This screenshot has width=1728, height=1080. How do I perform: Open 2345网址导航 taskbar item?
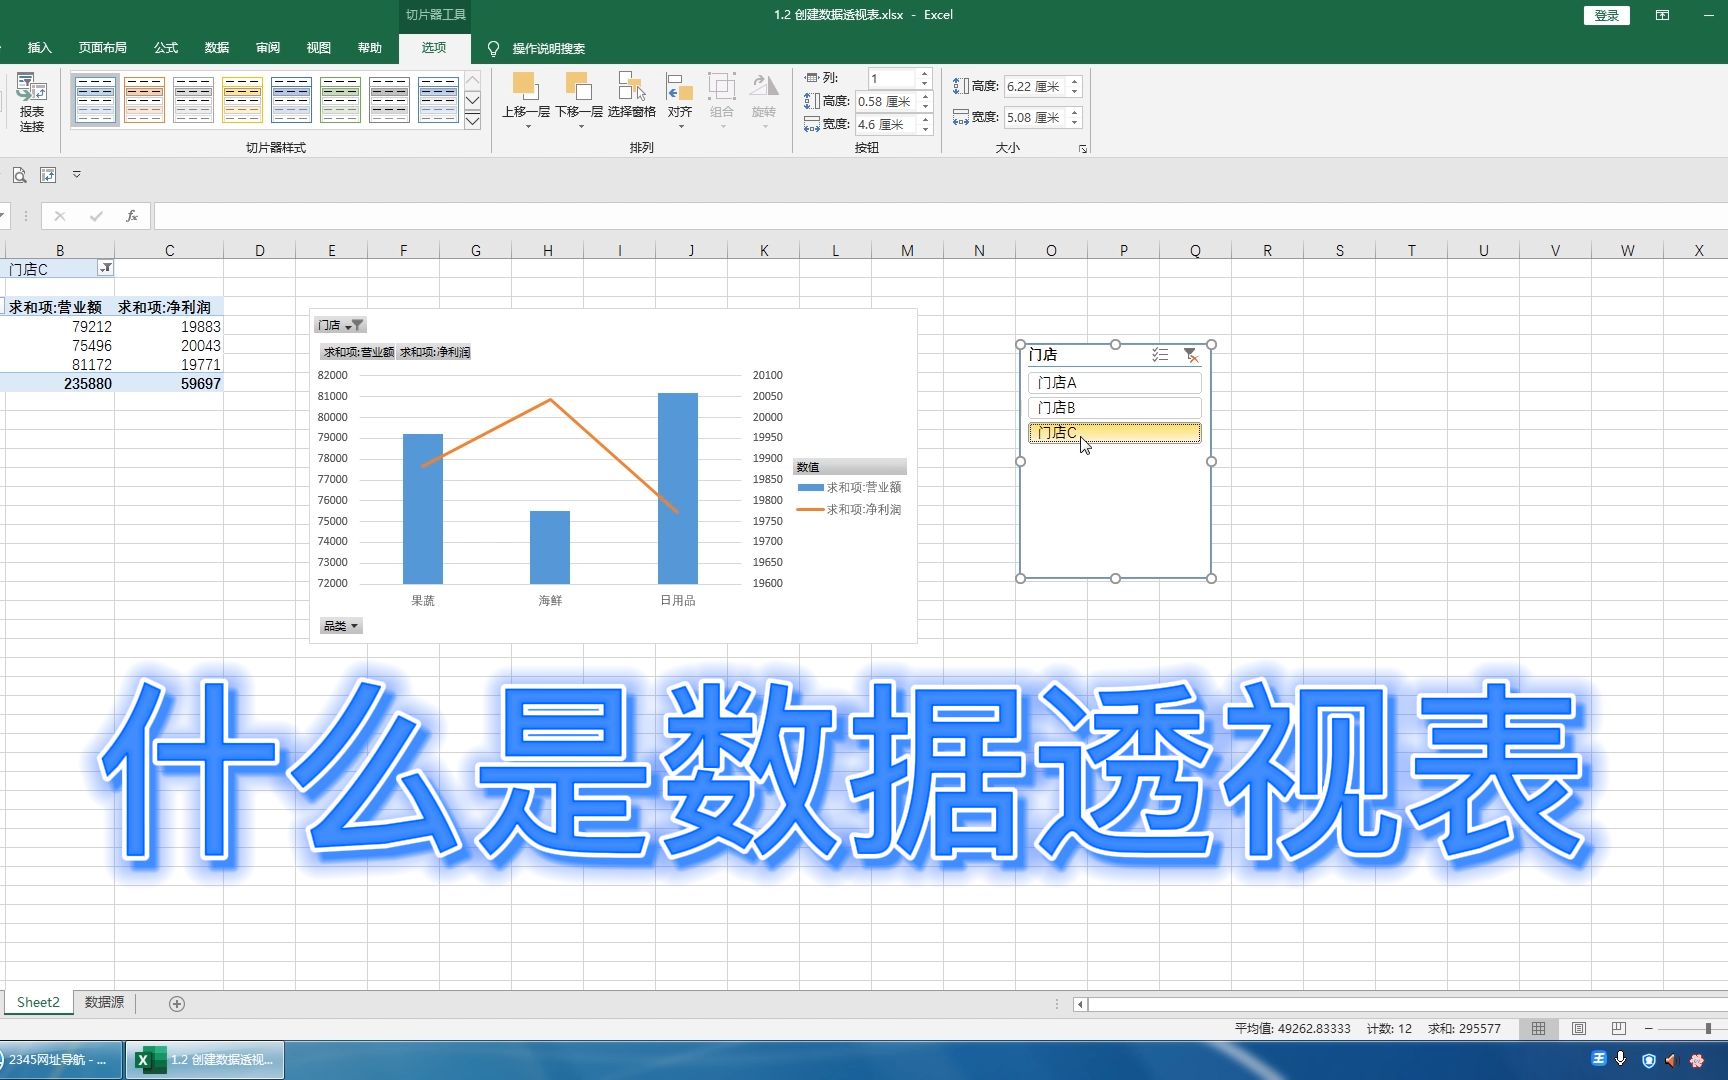tap(62, 1060)
